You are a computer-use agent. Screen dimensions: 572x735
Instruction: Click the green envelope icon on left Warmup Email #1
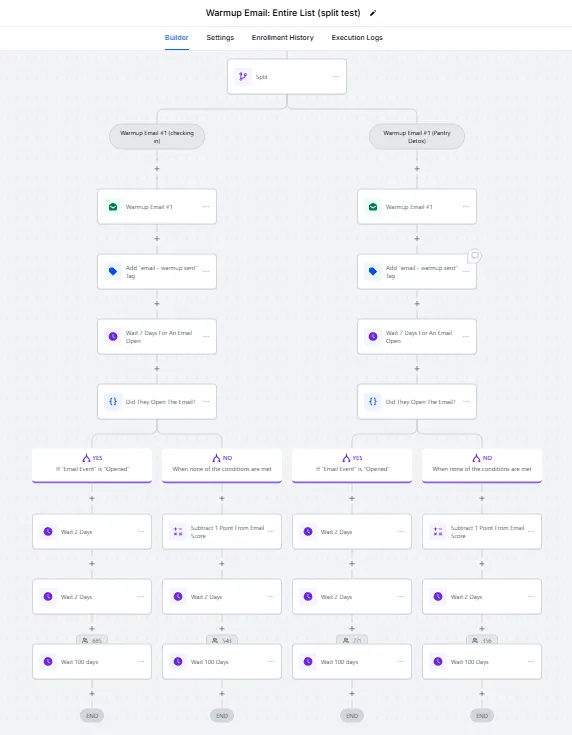pos(113,207)
